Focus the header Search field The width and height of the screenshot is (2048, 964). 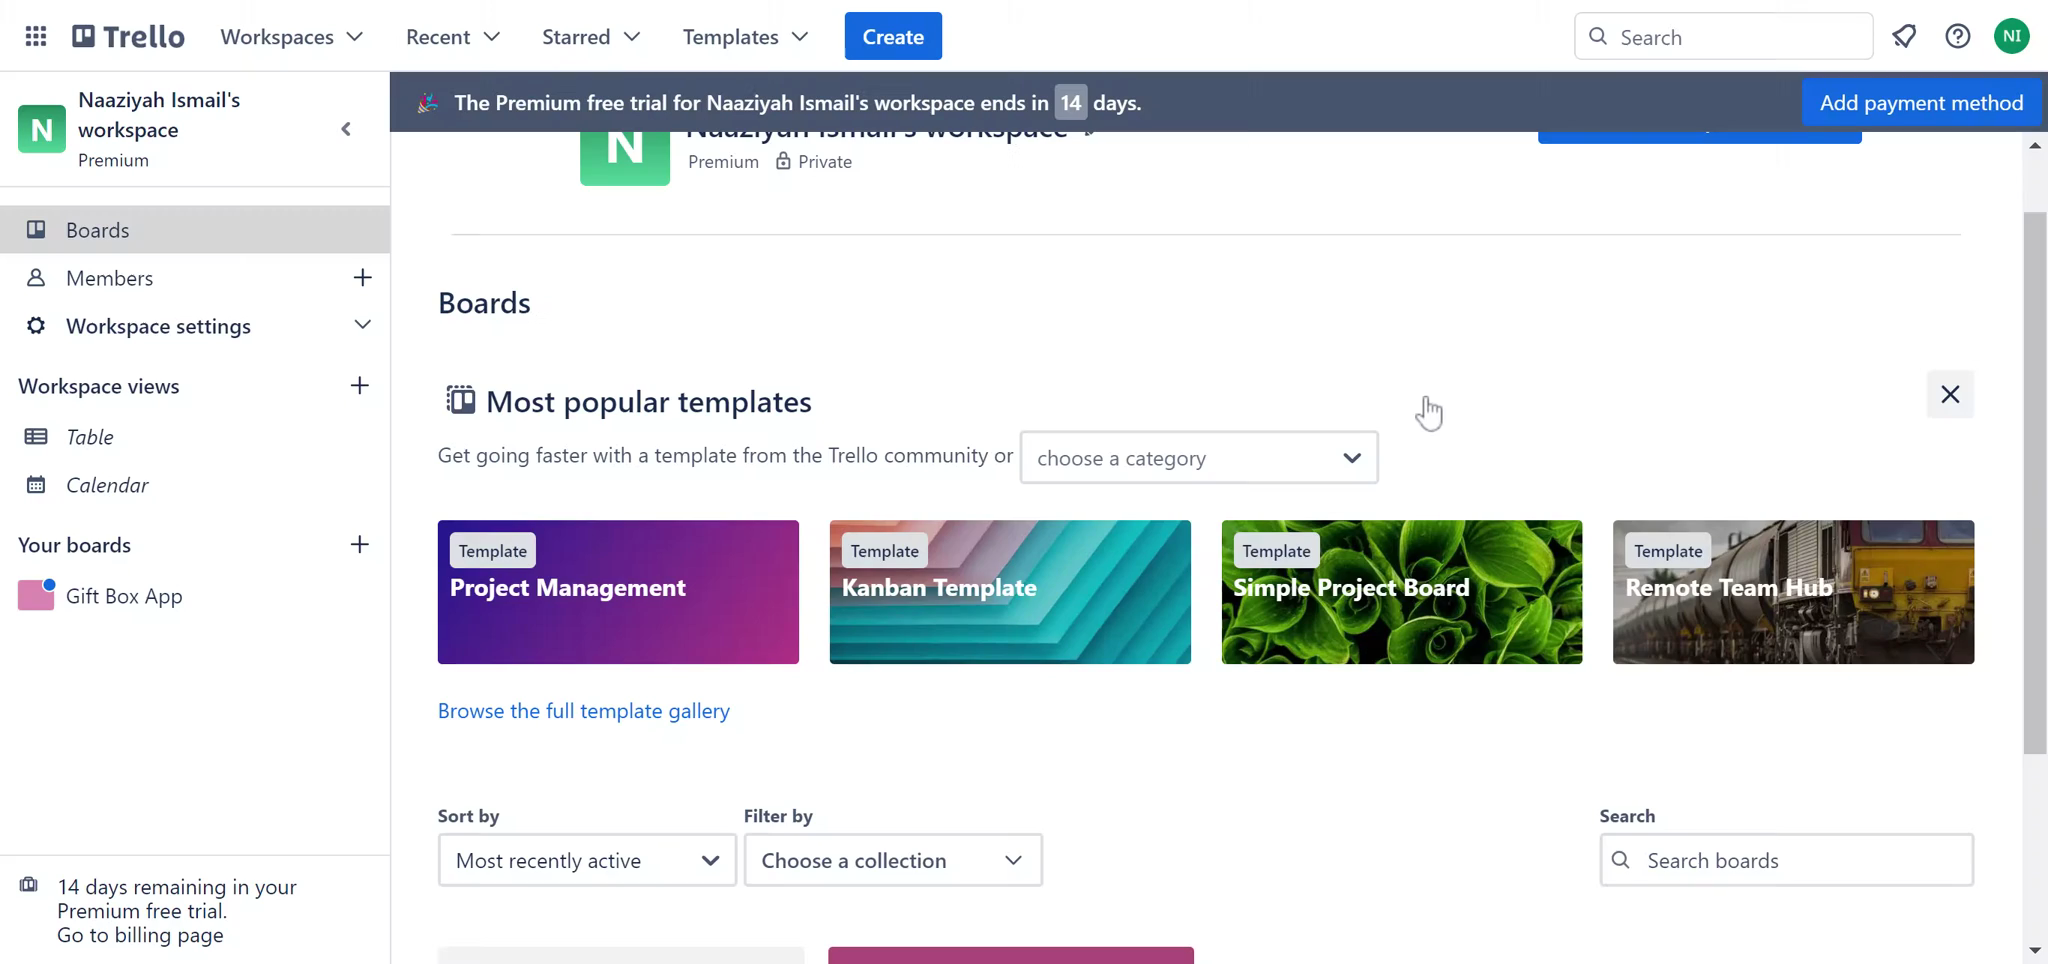tap(1724, 37)
